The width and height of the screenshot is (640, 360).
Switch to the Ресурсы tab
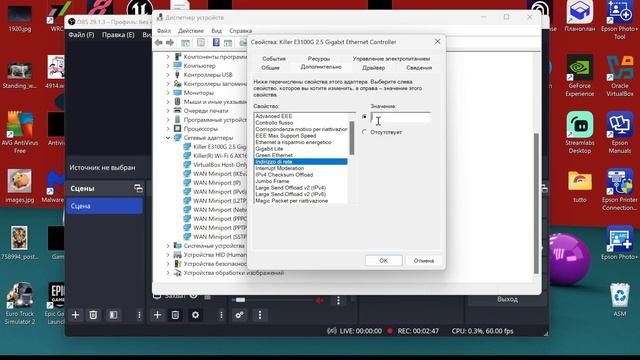(319, 59)
